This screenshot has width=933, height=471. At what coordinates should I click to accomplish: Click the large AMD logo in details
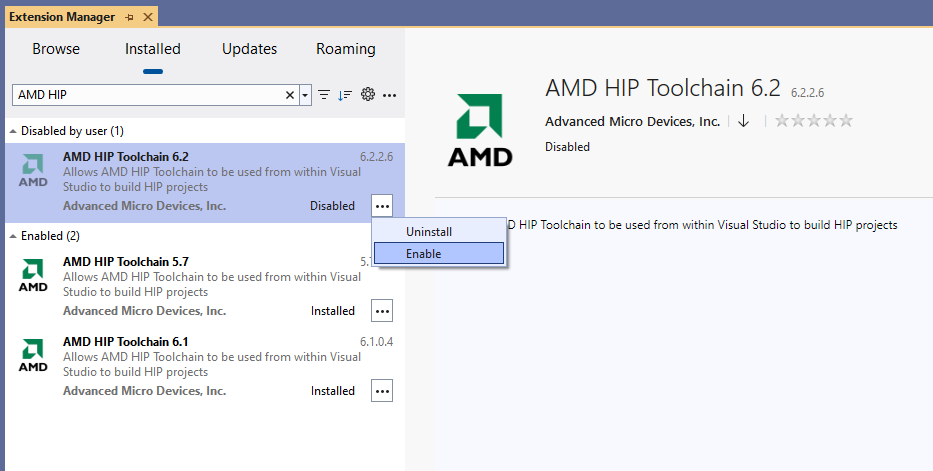point(480,130)
